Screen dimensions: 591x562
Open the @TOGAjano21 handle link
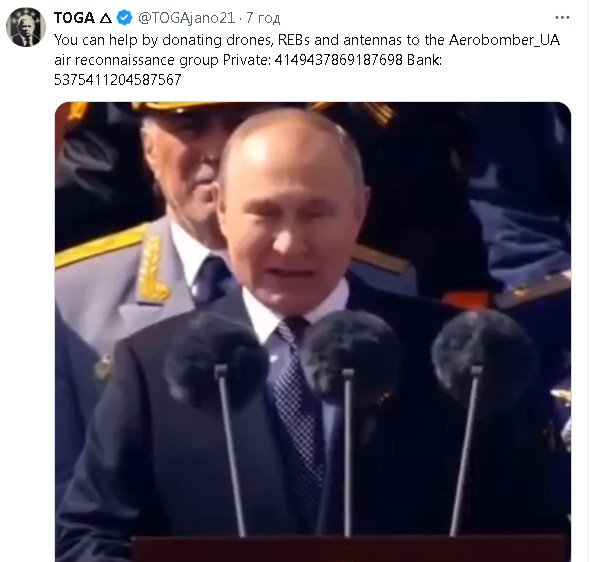point(187,18)
